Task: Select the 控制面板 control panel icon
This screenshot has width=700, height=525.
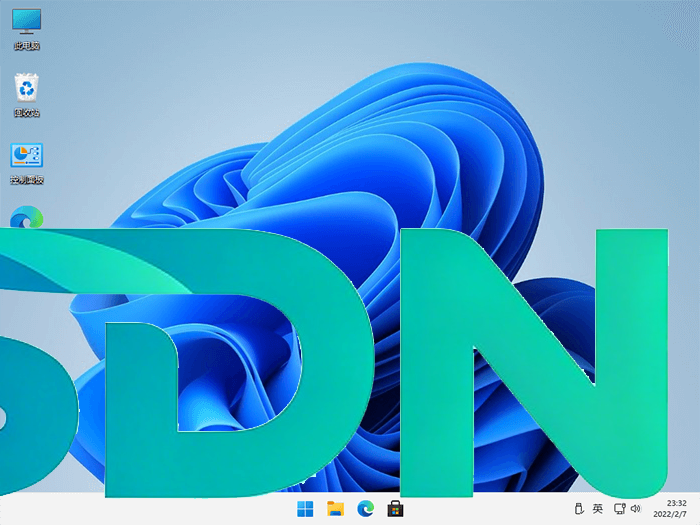Action: 27,163
